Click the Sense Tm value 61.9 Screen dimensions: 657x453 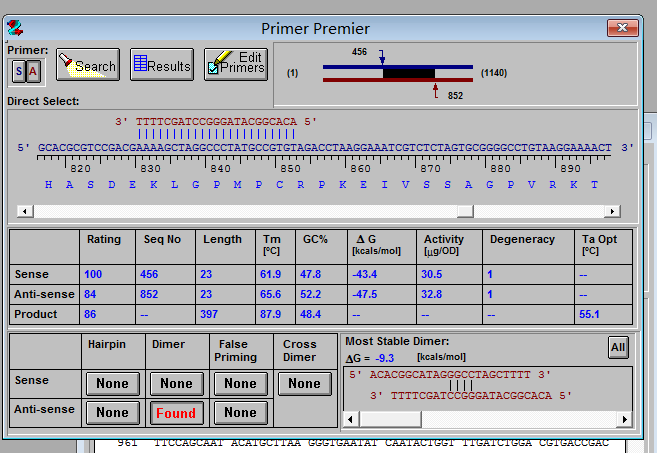(270, 274)
